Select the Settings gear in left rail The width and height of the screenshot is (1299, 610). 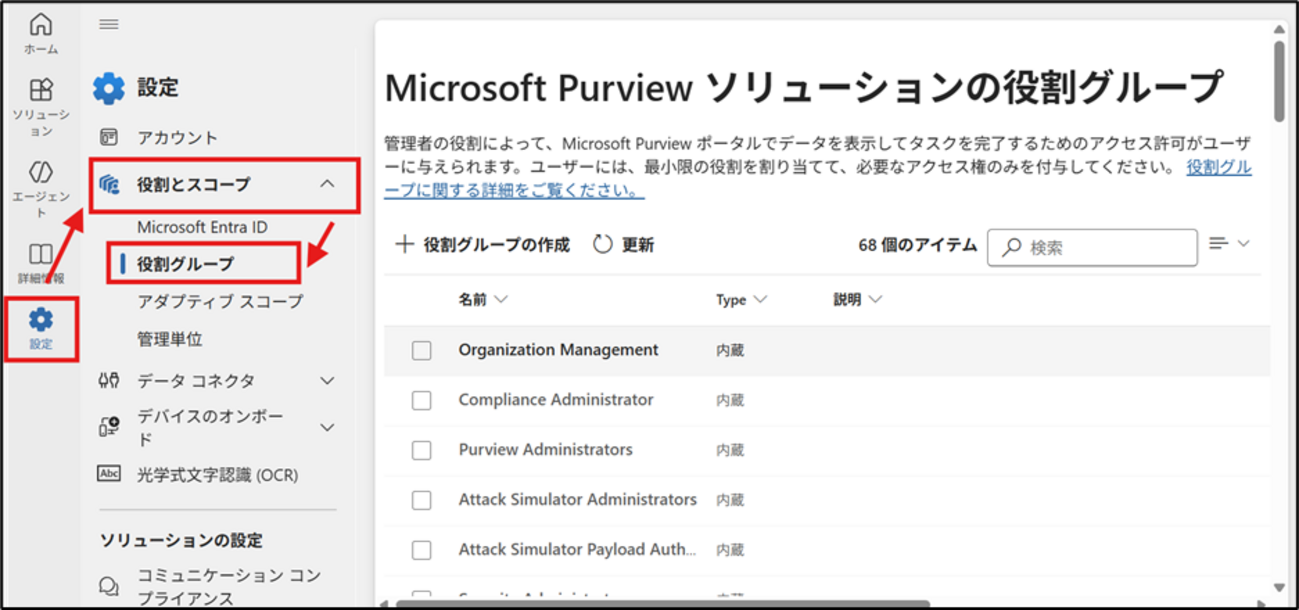[41, 320]
